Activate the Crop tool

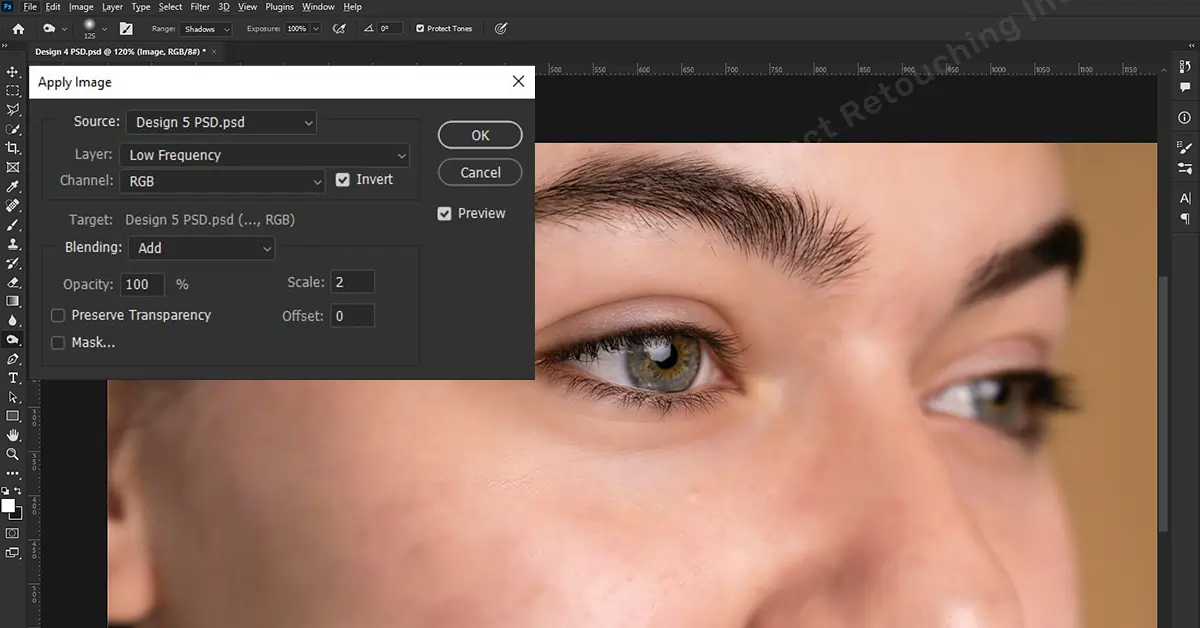[x=13, y=147]
